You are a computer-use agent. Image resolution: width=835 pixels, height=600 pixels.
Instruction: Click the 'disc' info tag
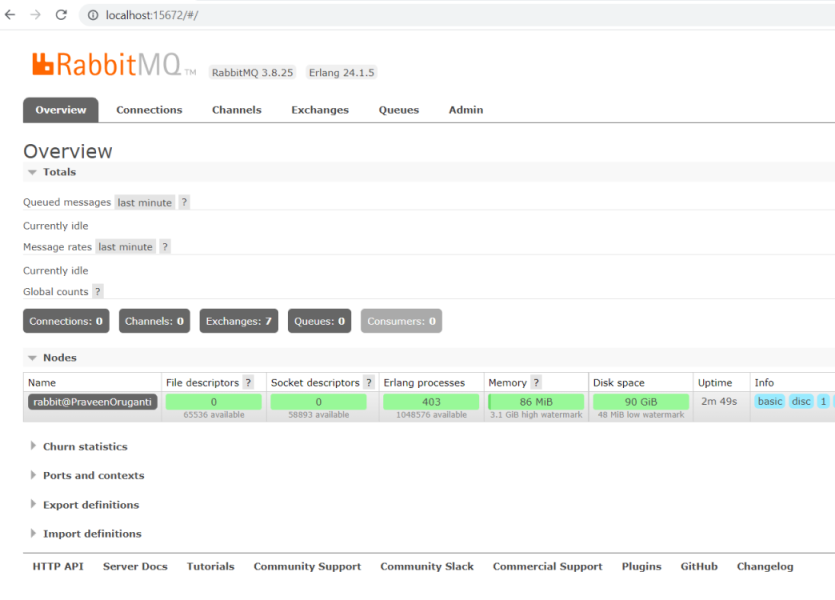(x=801, y=401)
